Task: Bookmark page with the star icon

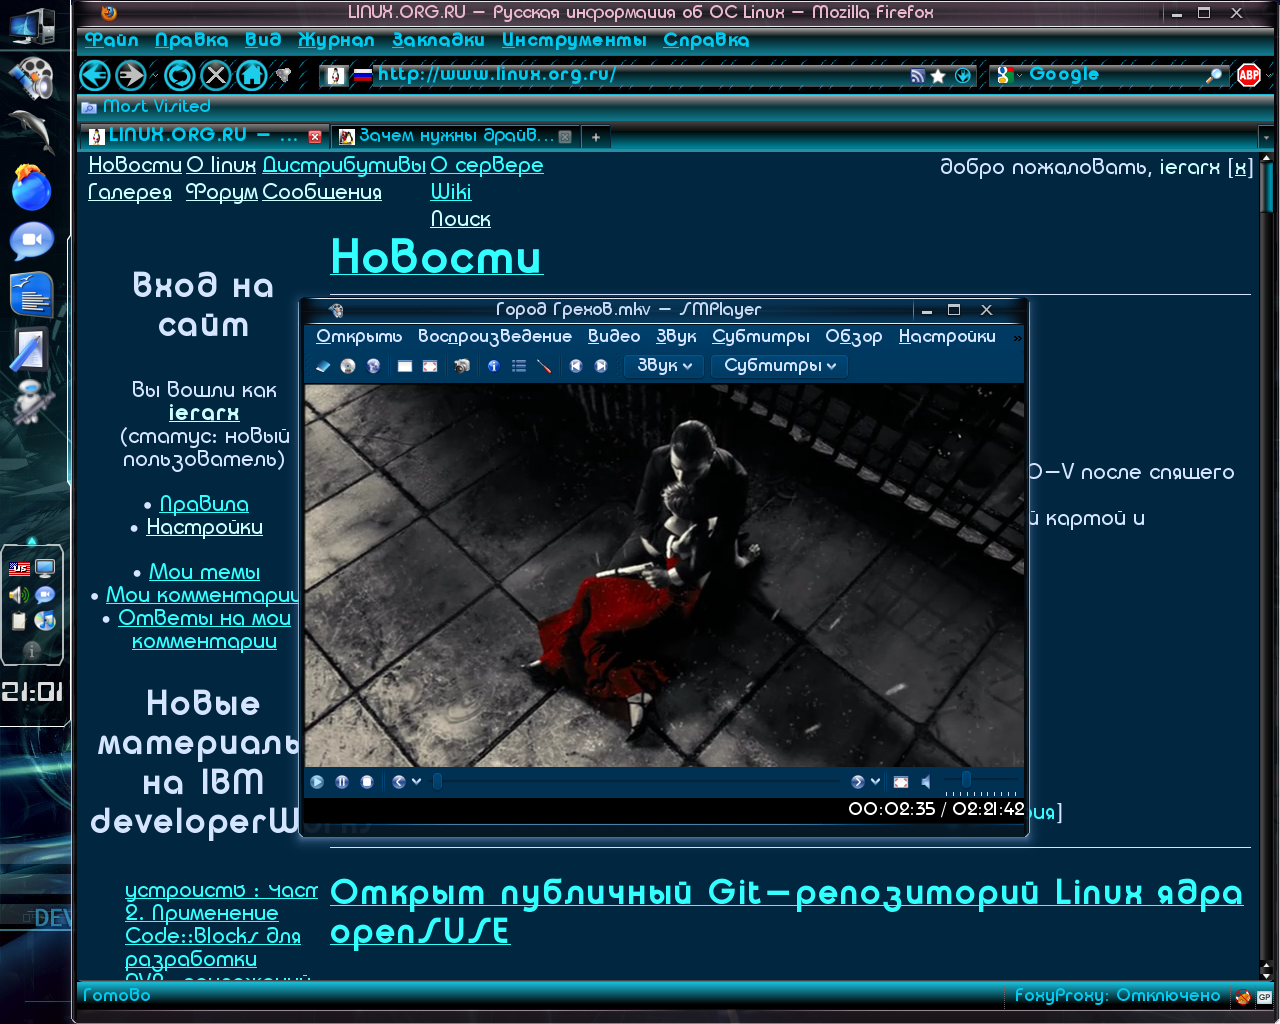Action: [x=938, y=76]
